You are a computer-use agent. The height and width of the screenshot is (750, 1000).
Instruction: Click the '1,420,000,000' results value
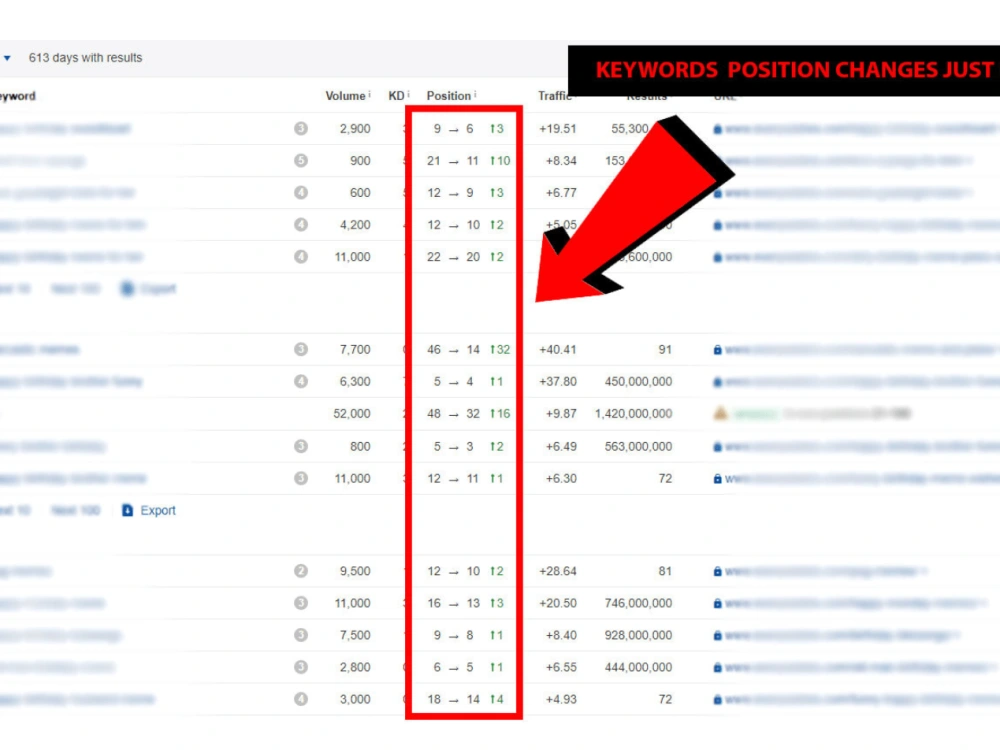click(633, 414)
